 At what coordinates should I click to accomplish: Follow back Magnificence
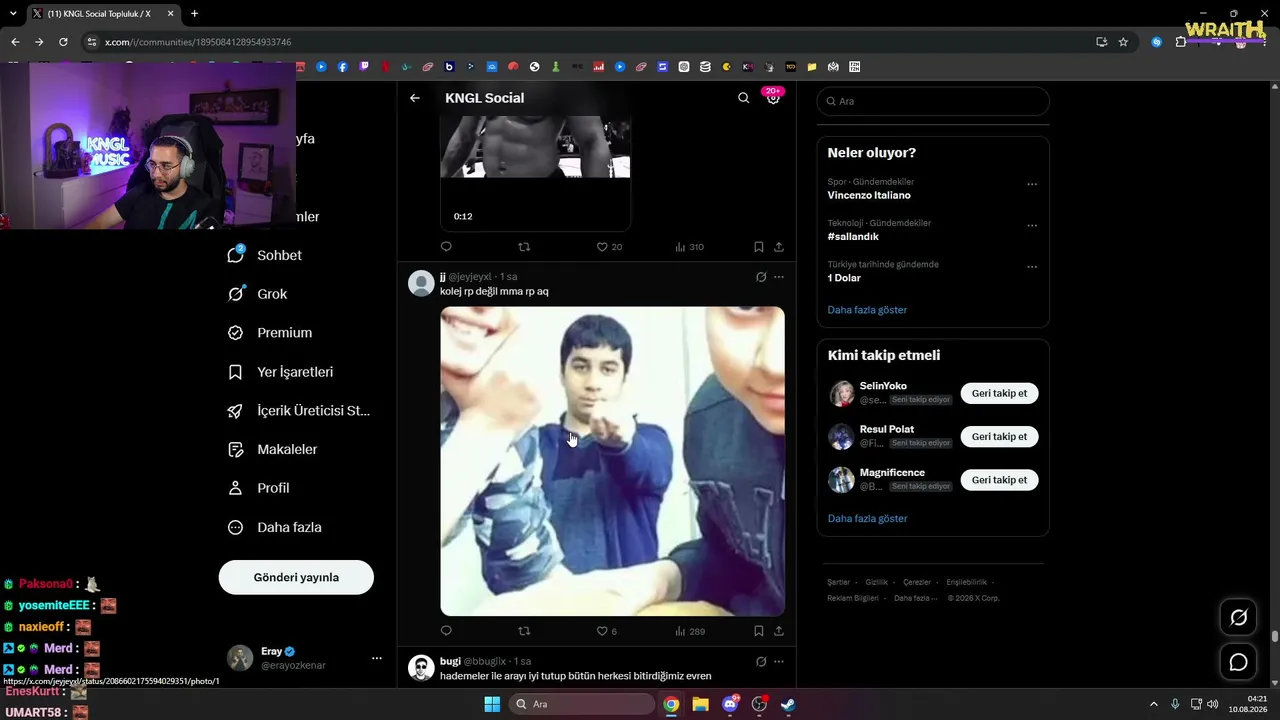(x=999, y=480)
